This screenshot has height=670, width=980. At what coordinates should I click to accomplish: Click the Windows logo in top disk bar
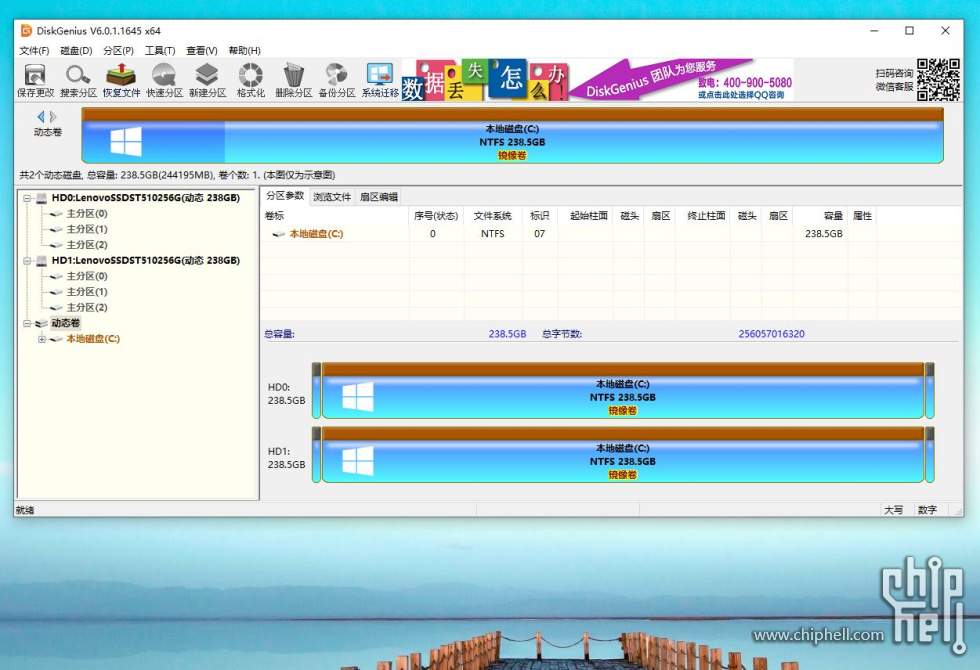126,142
